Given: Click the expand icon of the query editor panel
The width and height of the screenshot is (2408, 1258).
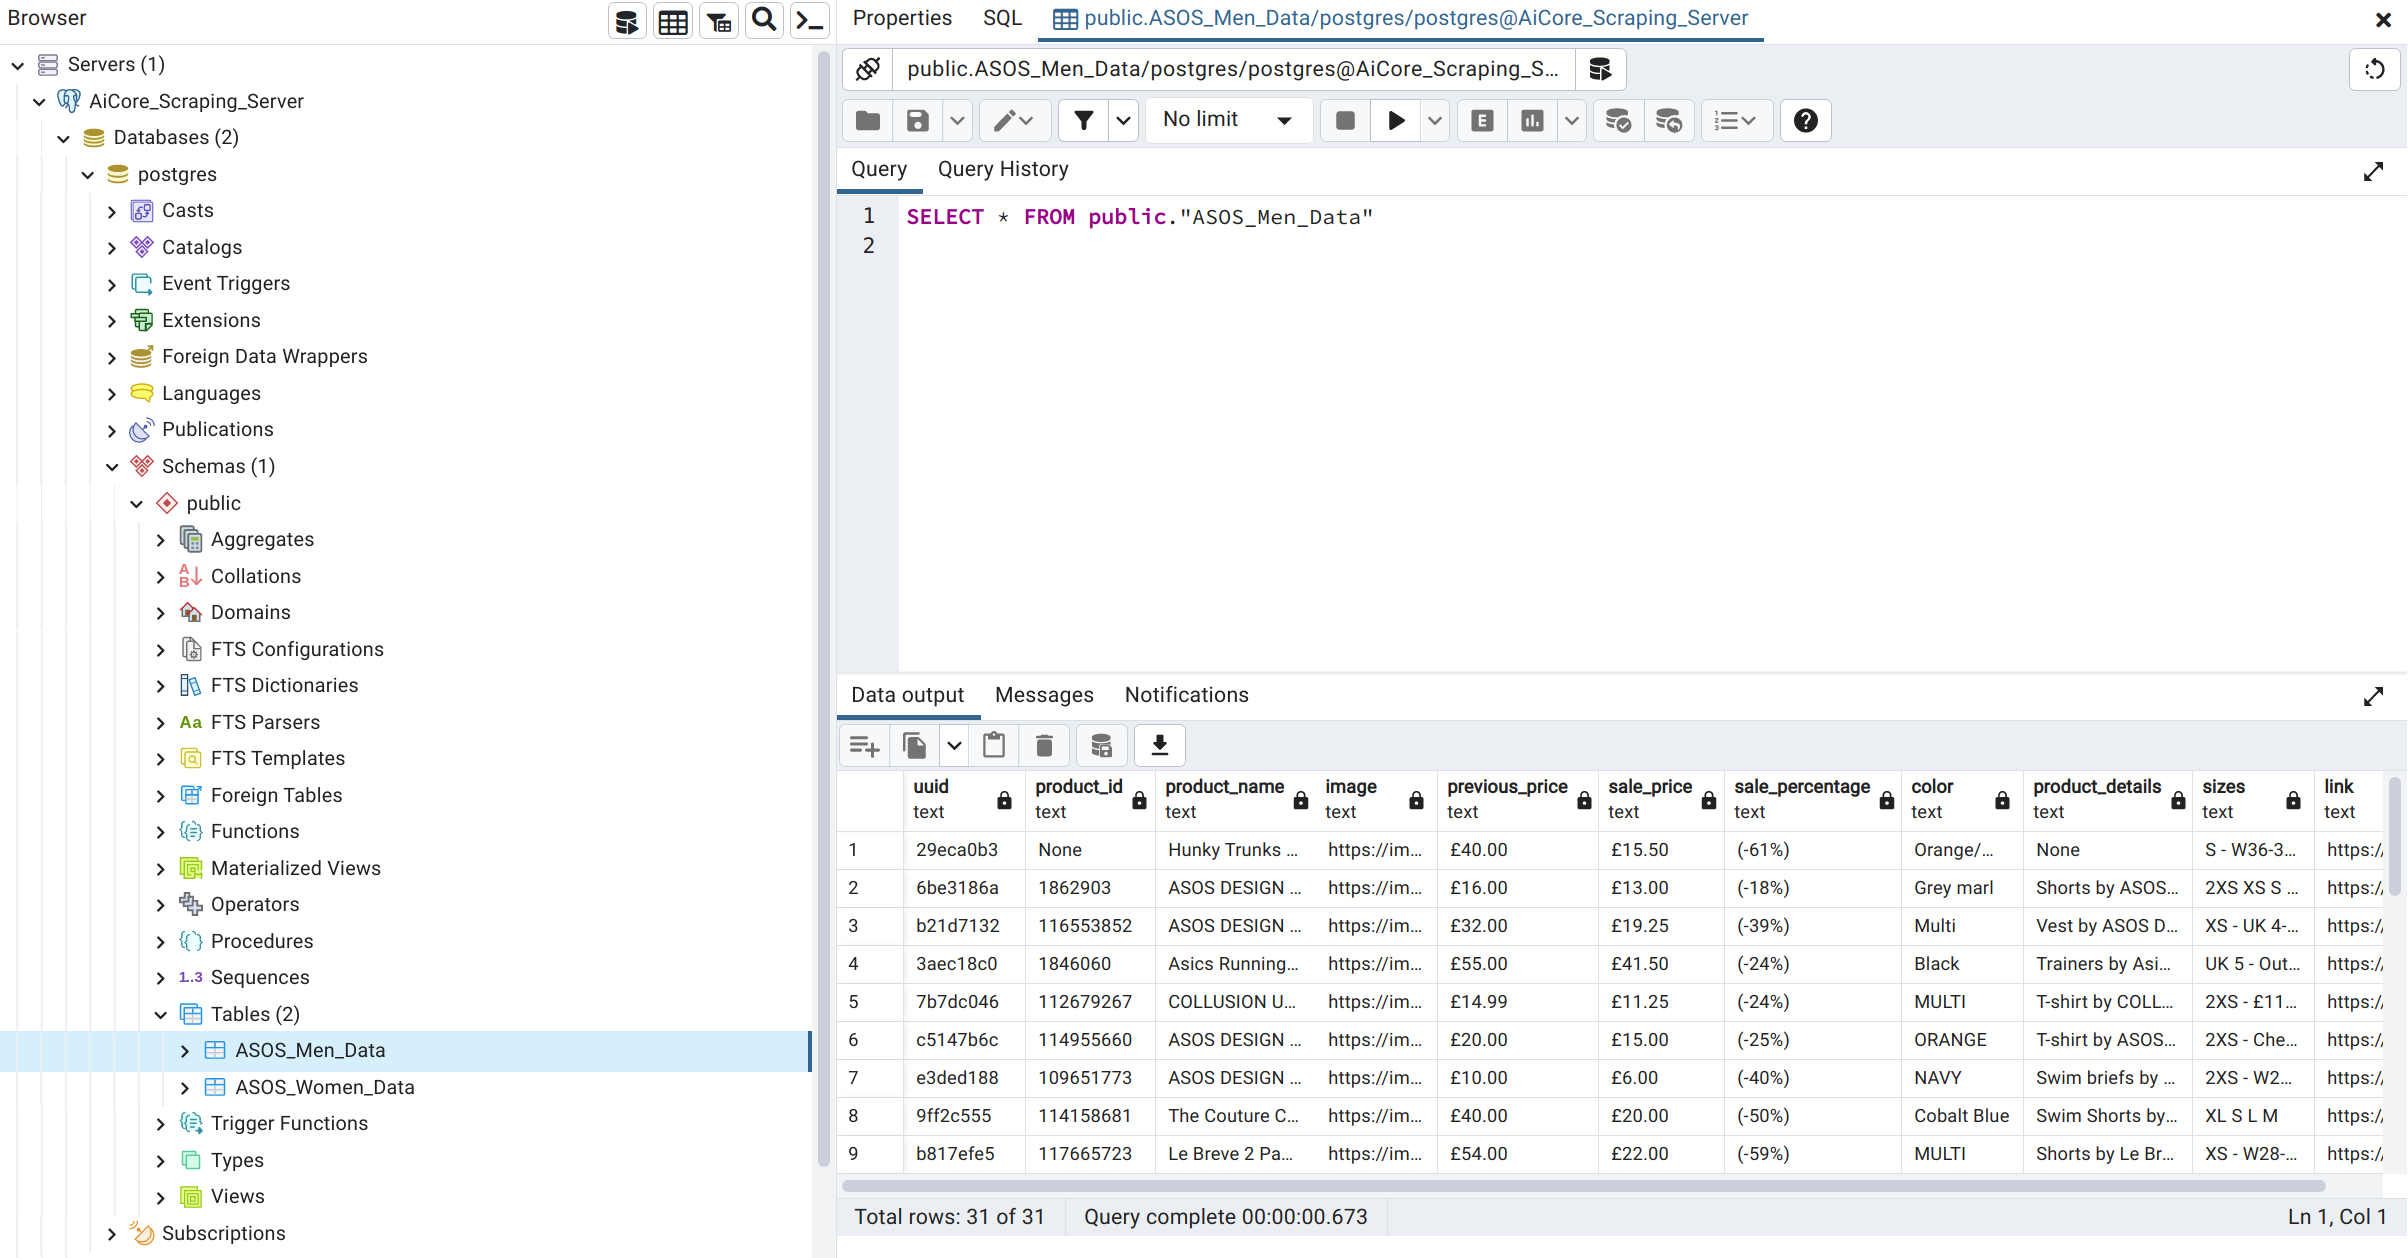Looking at the screenshot, I should tap(2373, 171).
